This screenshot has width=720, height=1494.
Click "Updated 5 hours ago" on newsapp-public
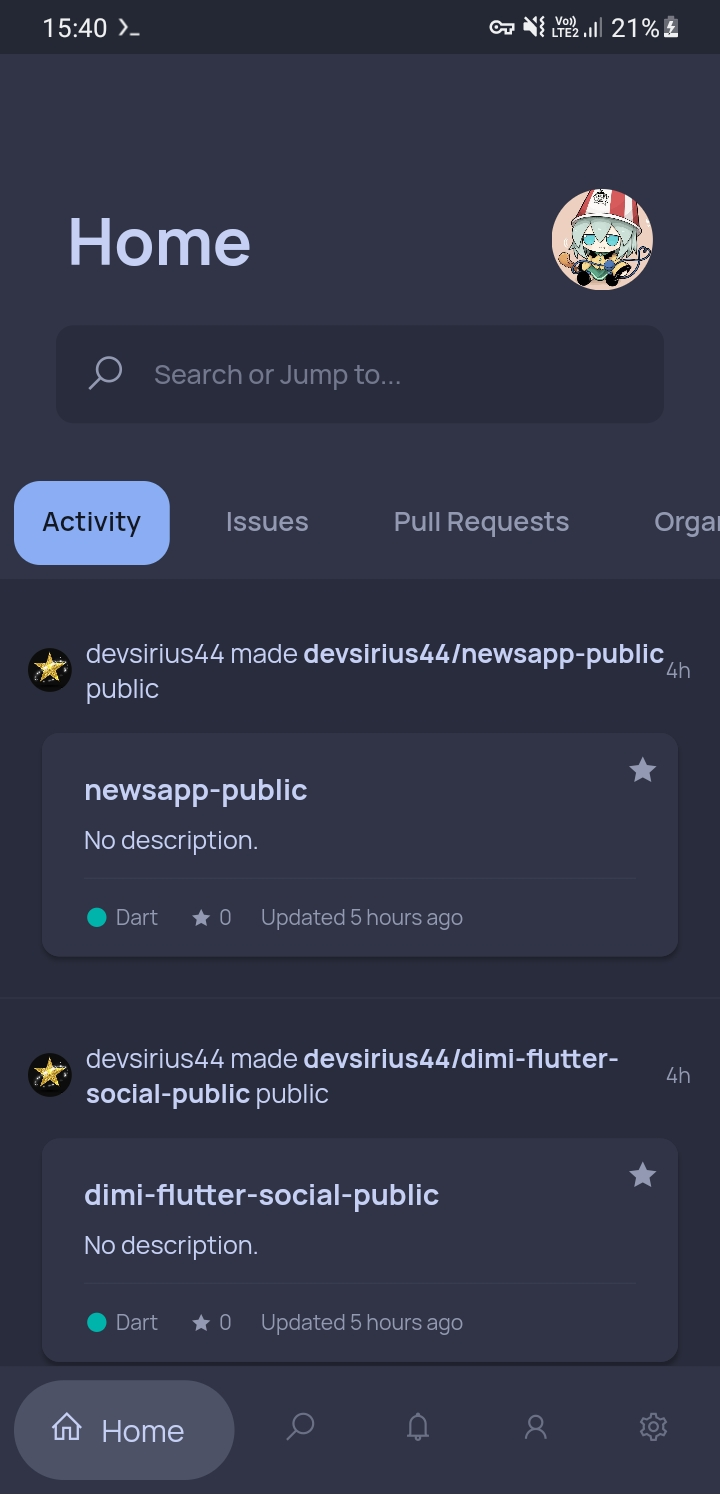pyautogui.click(x=362, y=917)
